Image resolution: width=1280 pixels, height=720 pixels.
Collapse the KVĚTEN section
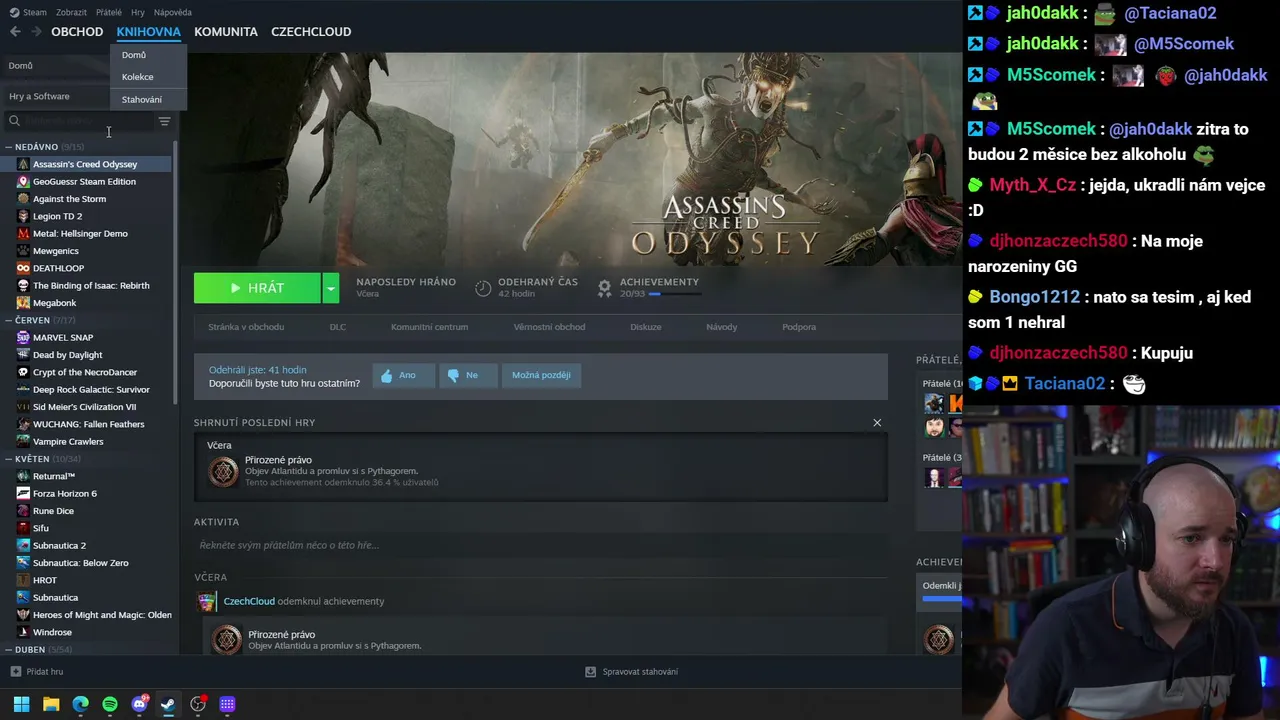pos(8,459)
